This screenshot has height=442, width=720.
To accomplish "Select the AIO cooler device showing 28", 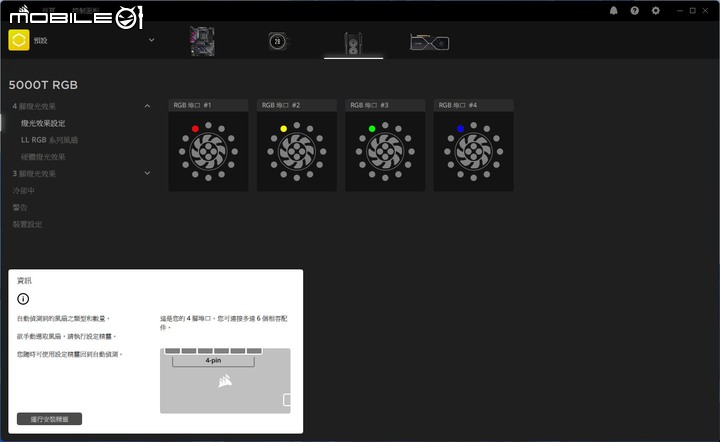I will point(277,41).
